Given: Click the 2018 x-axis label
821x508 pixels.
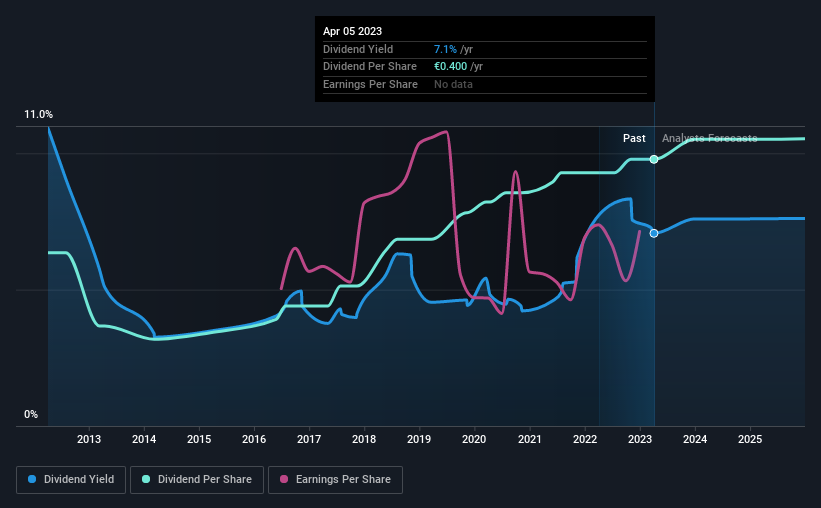Looking at the screenshot, I should tap(364, 439).
